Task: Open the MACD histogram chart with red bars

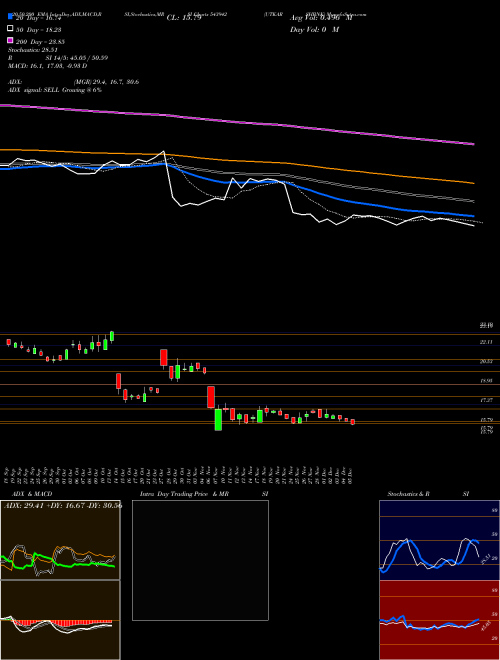Action: point(60,620)
